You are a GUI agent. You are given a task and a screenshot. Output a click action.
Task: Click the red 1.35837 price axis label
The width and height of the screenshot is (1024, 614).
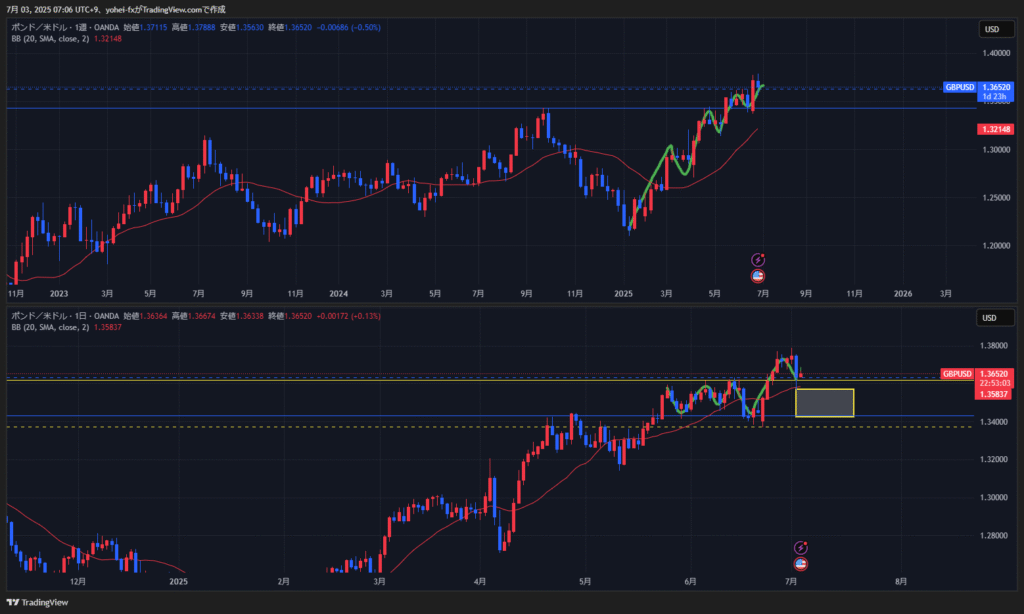994,394
